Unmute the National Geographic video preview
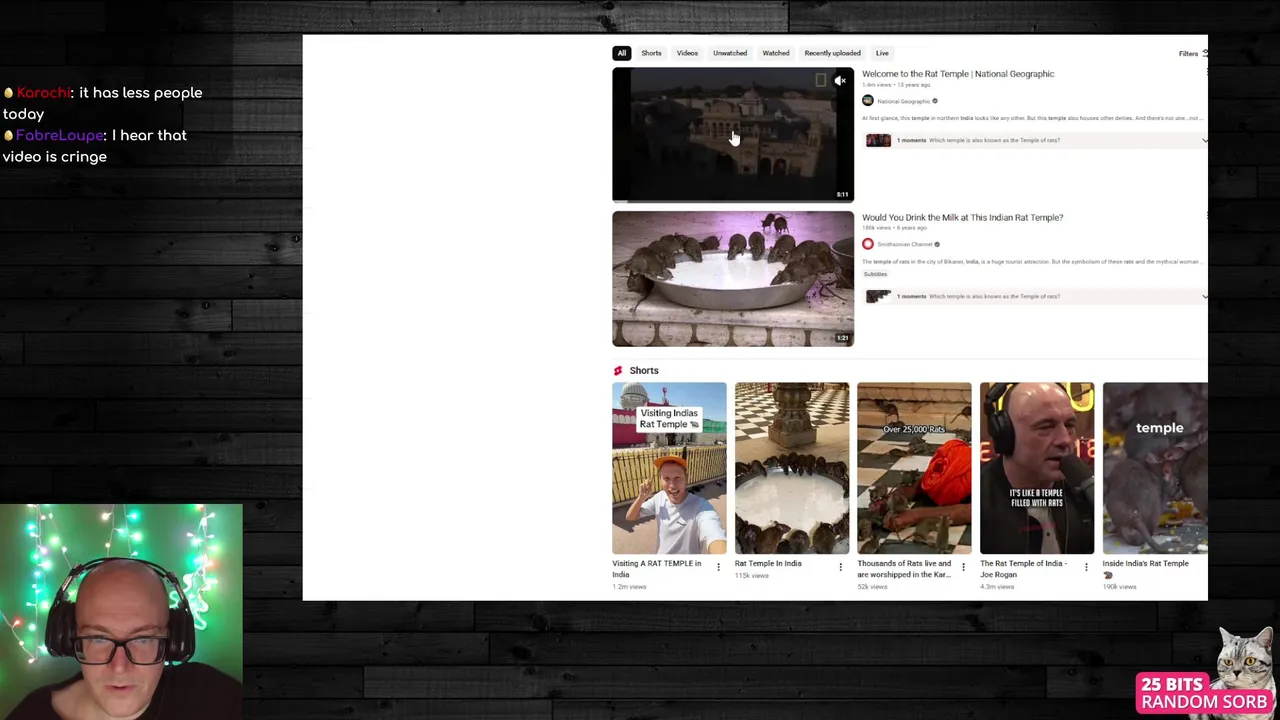The height and width of the screenshot is (720, 1280). click(840, 81)
